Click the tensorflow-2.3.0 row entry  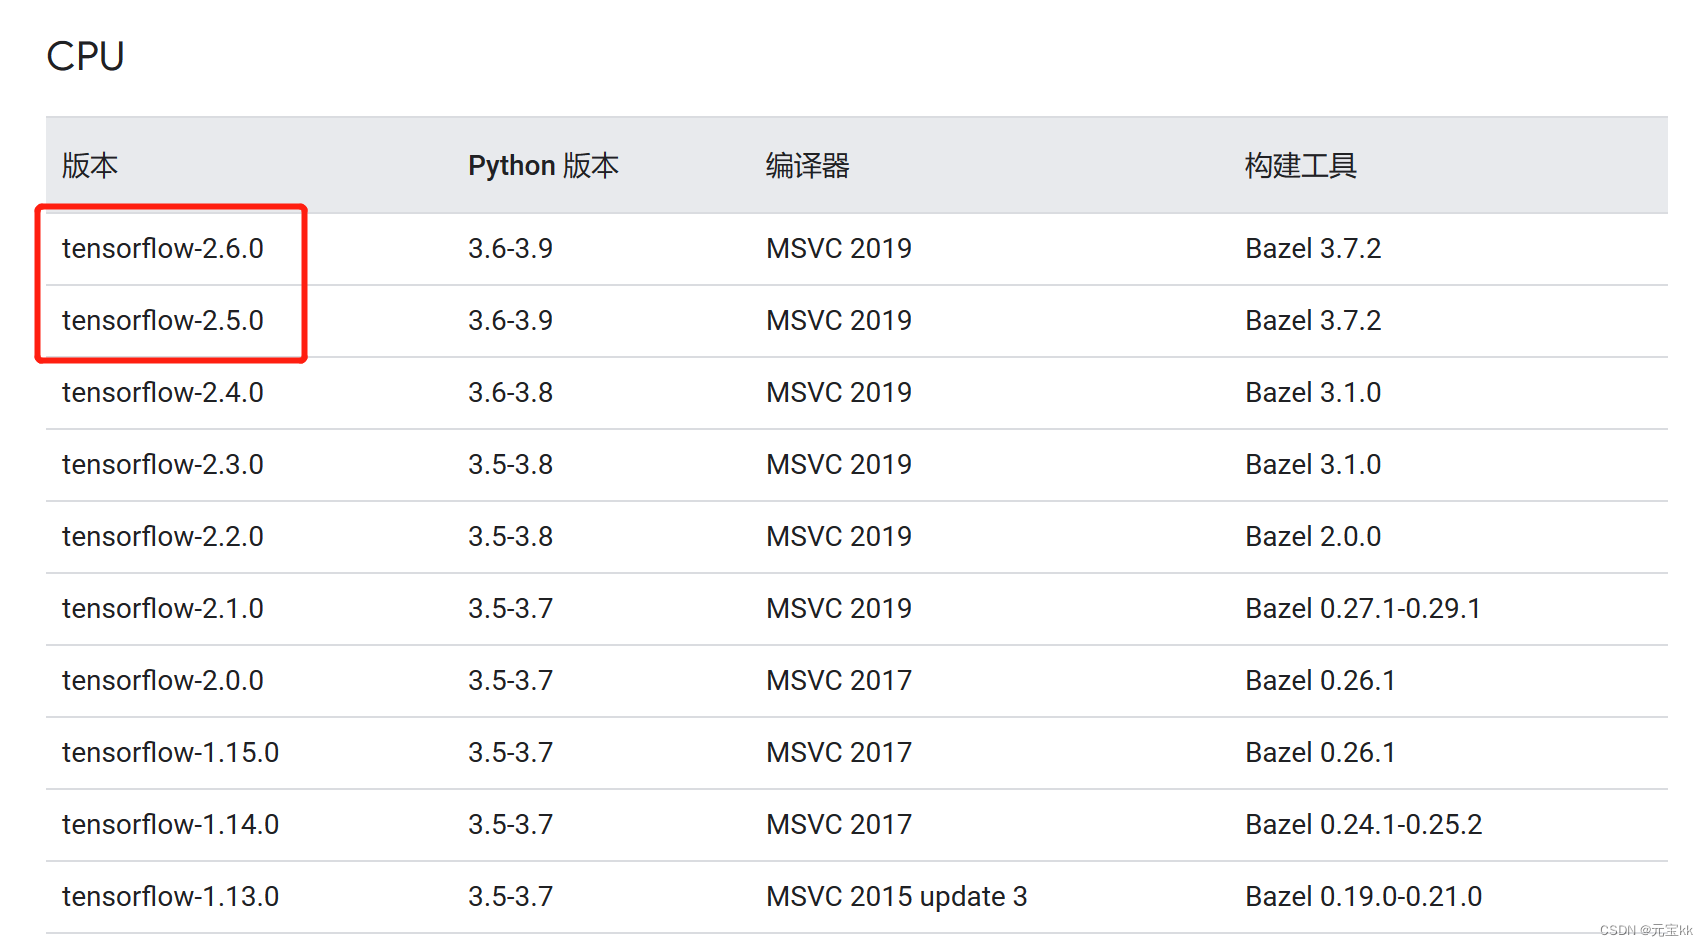(x=163, y=464)
